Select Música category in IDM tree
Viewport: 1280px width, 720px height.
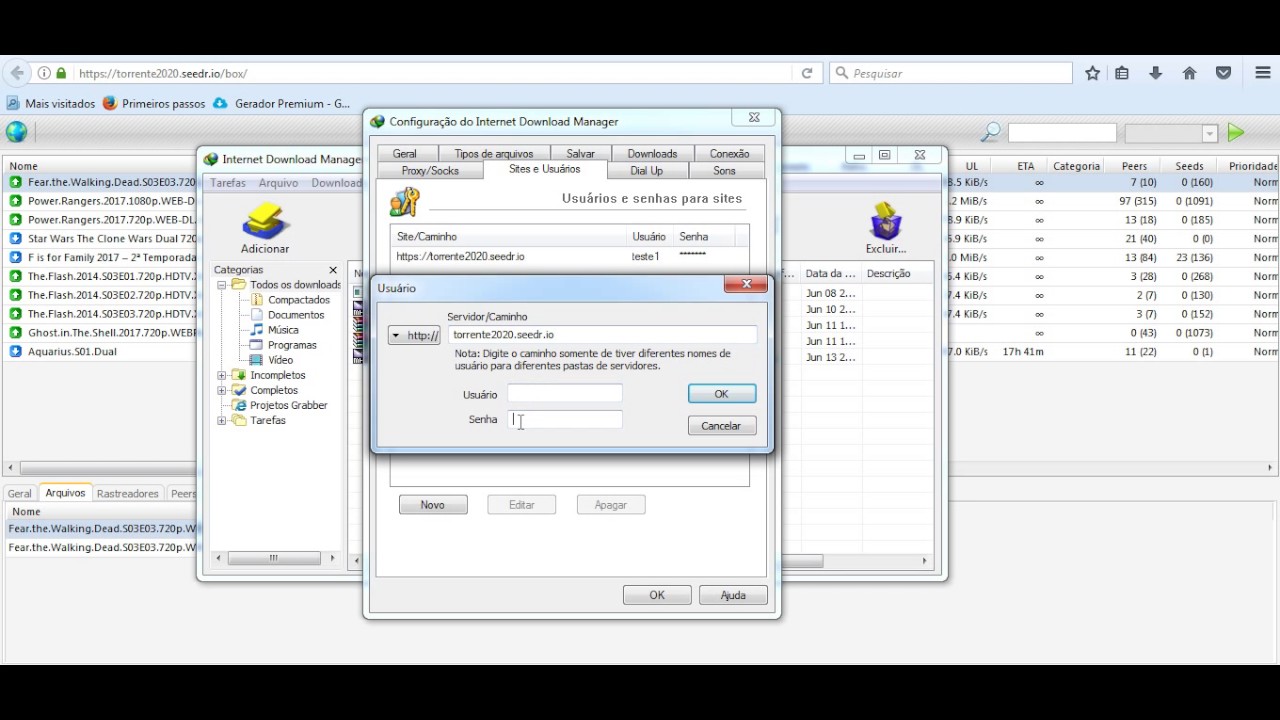(x=282, y=330)
